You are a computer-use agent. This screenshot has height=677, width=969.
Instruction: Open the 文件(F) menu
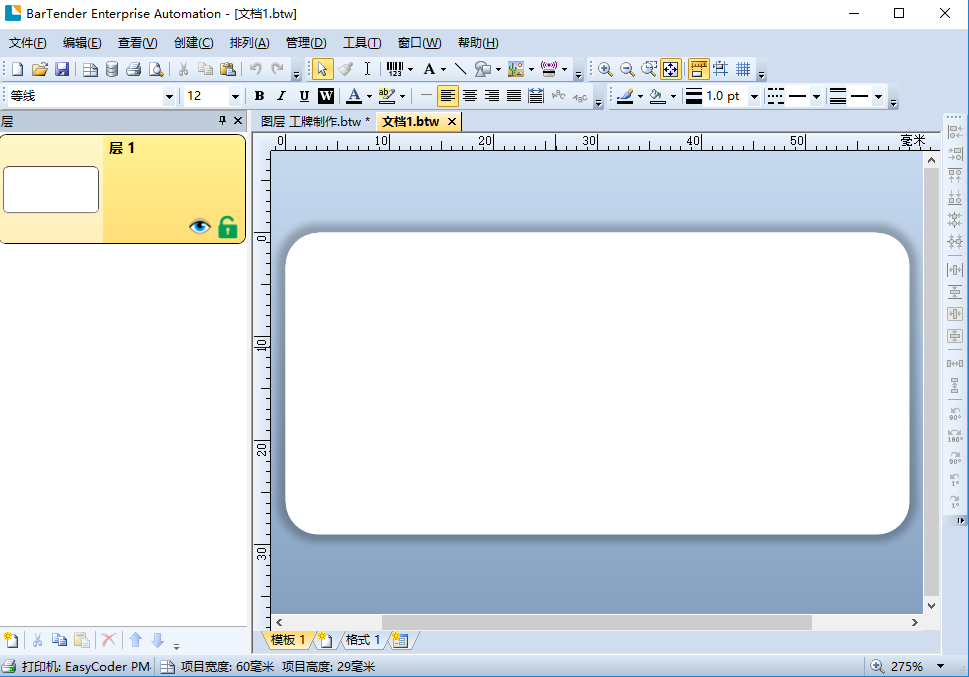27,43
